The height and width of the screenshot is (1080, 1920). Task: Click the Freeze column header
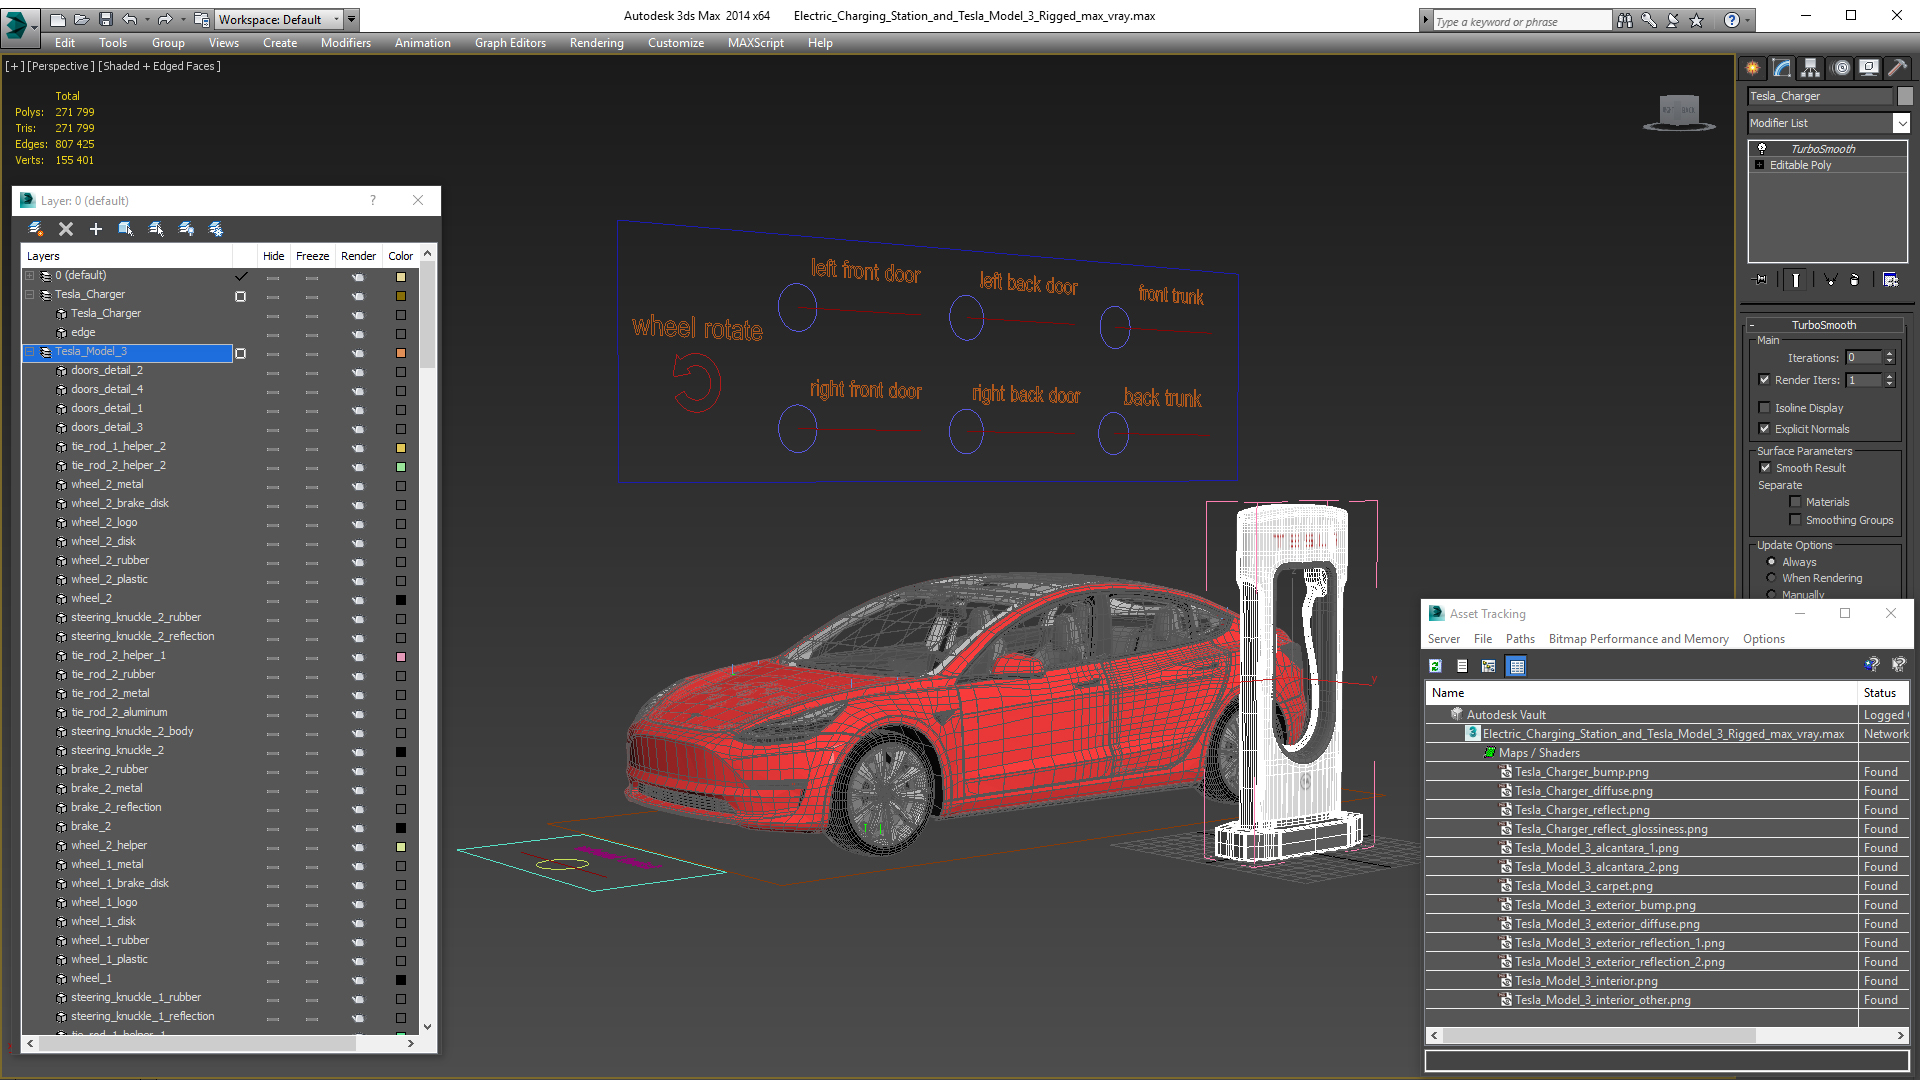[312, 256]
